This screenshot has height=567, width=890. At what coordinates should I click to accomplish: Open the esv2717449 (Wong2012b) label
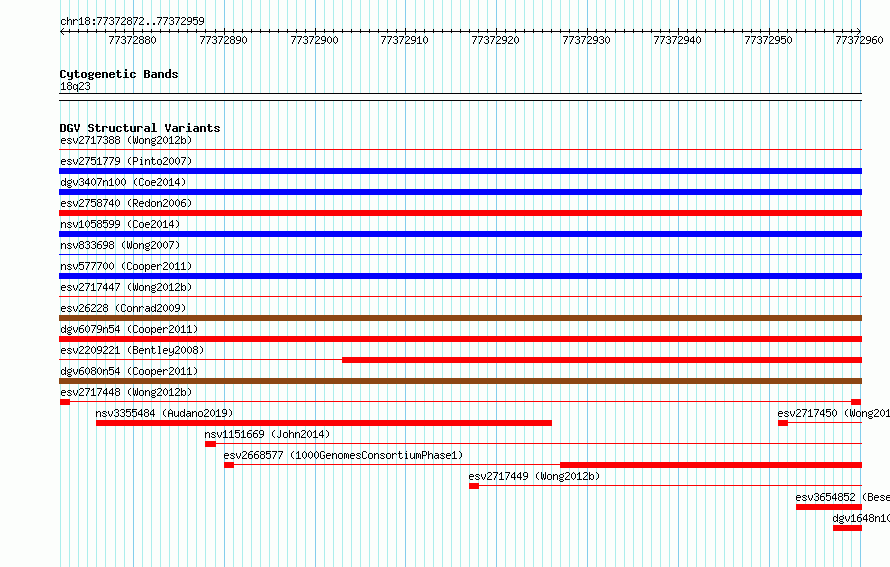[534, 476]
